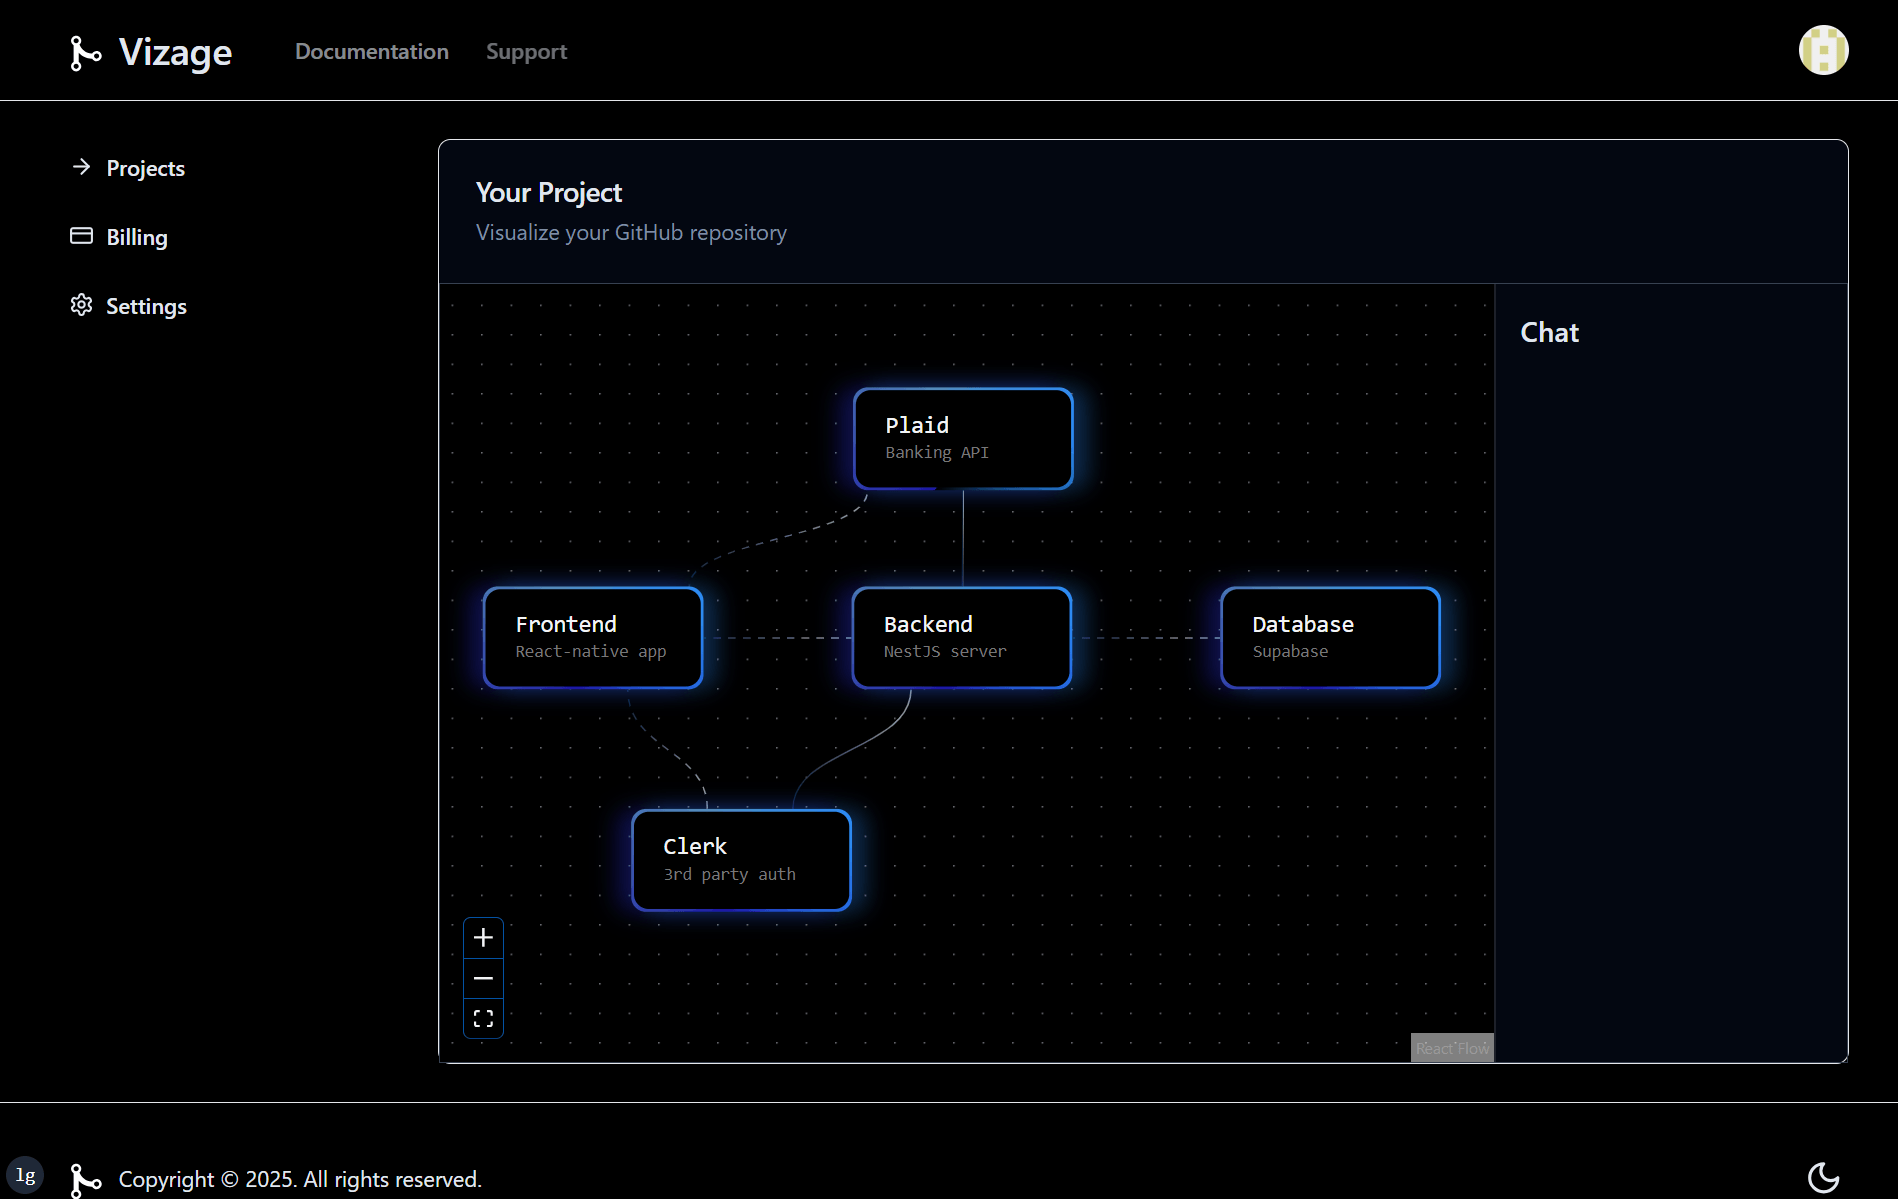
Task: Click the Billing credit card icon
Action: pos(82,236)
